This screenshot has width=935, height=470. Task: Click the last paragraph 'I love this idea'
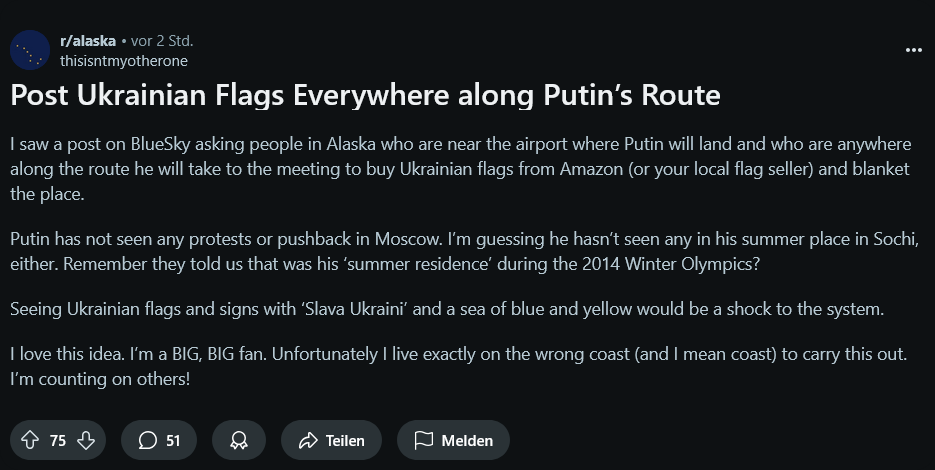pos(458,366)
